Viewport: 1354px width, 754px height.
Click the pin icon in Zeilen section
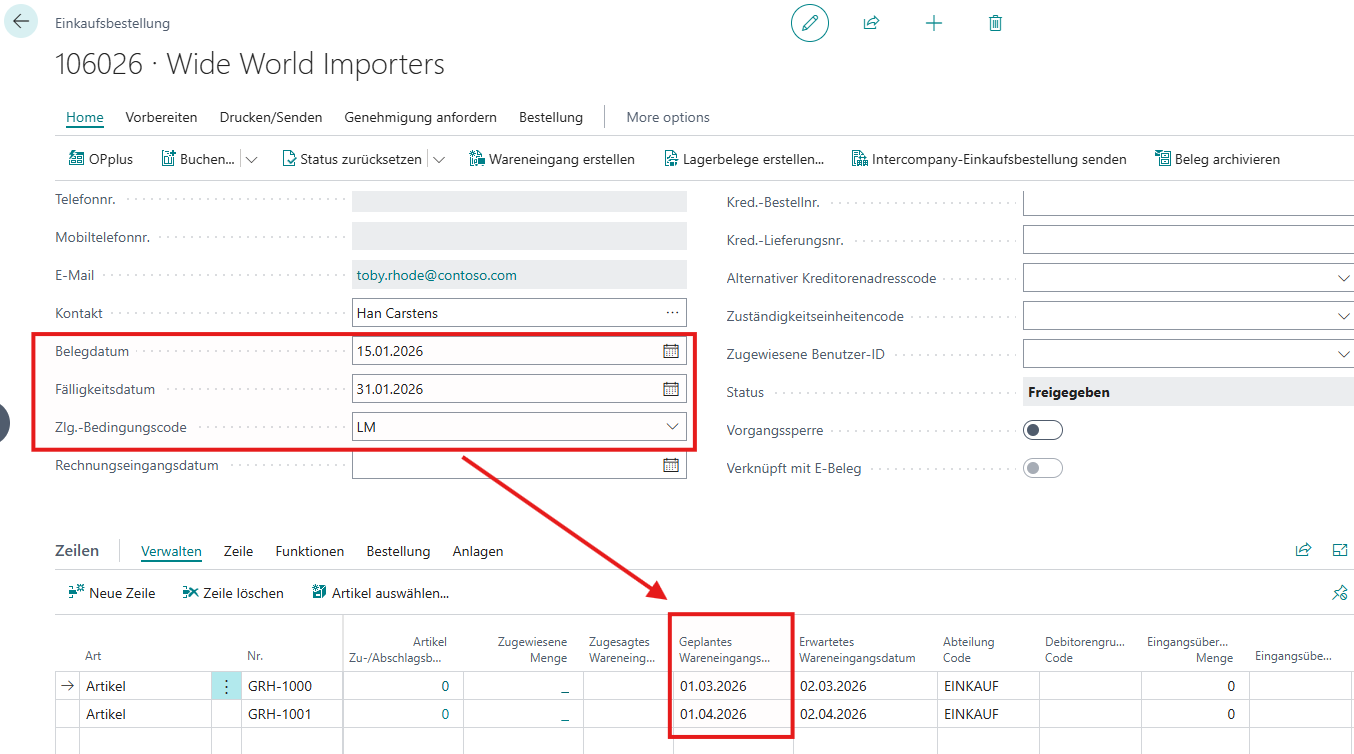pos(1339,593)
